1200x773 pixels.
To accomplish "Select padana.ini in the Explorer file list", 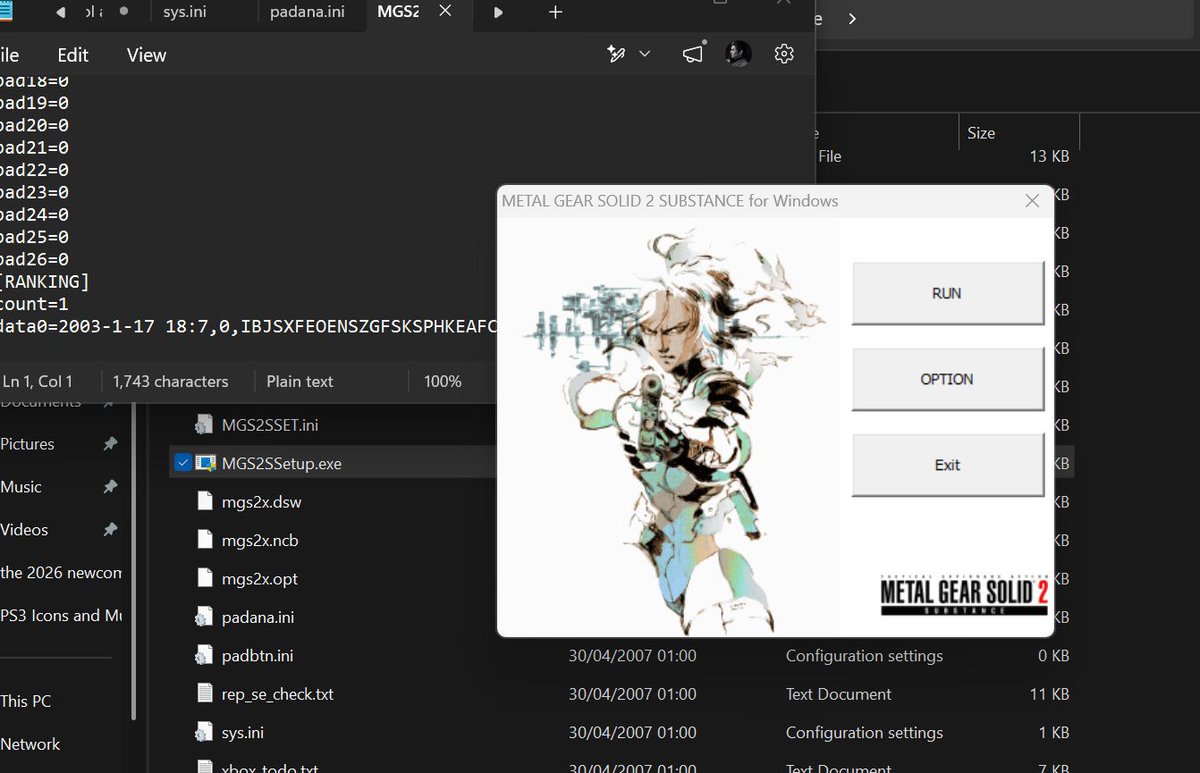I will pos(258,617).
